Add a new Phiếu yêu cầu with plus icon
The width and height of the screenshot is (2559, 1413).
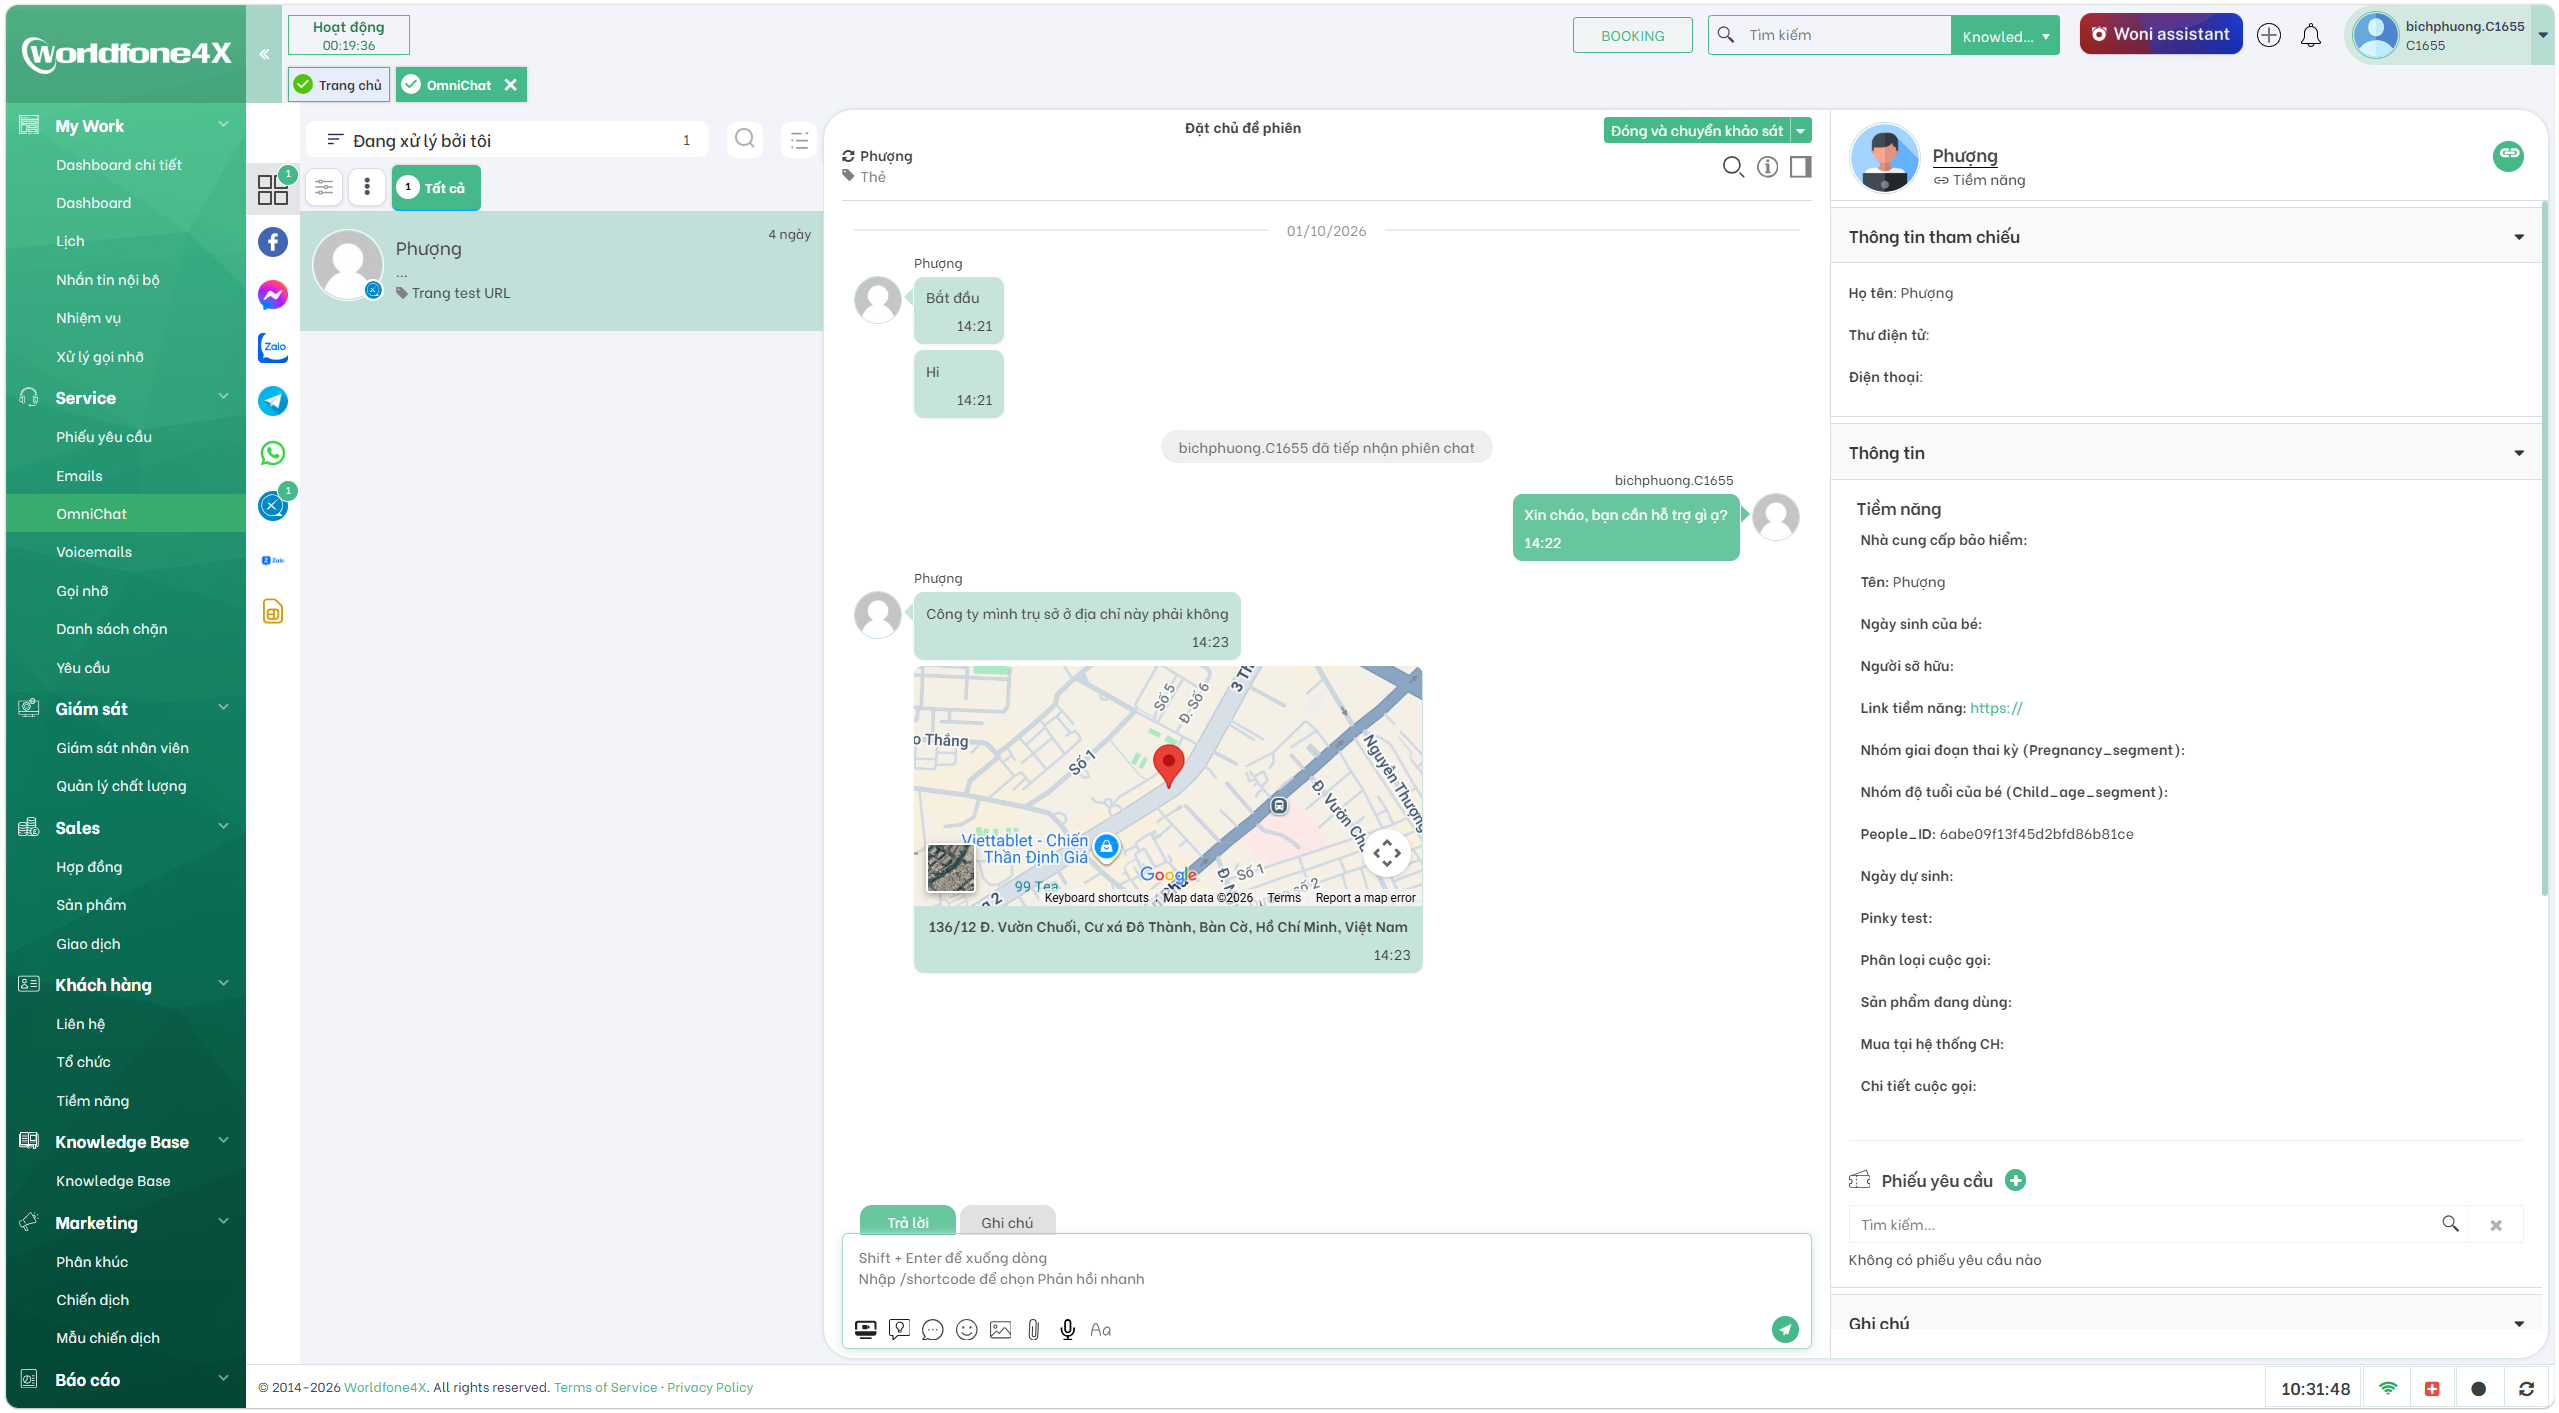2017,1181
